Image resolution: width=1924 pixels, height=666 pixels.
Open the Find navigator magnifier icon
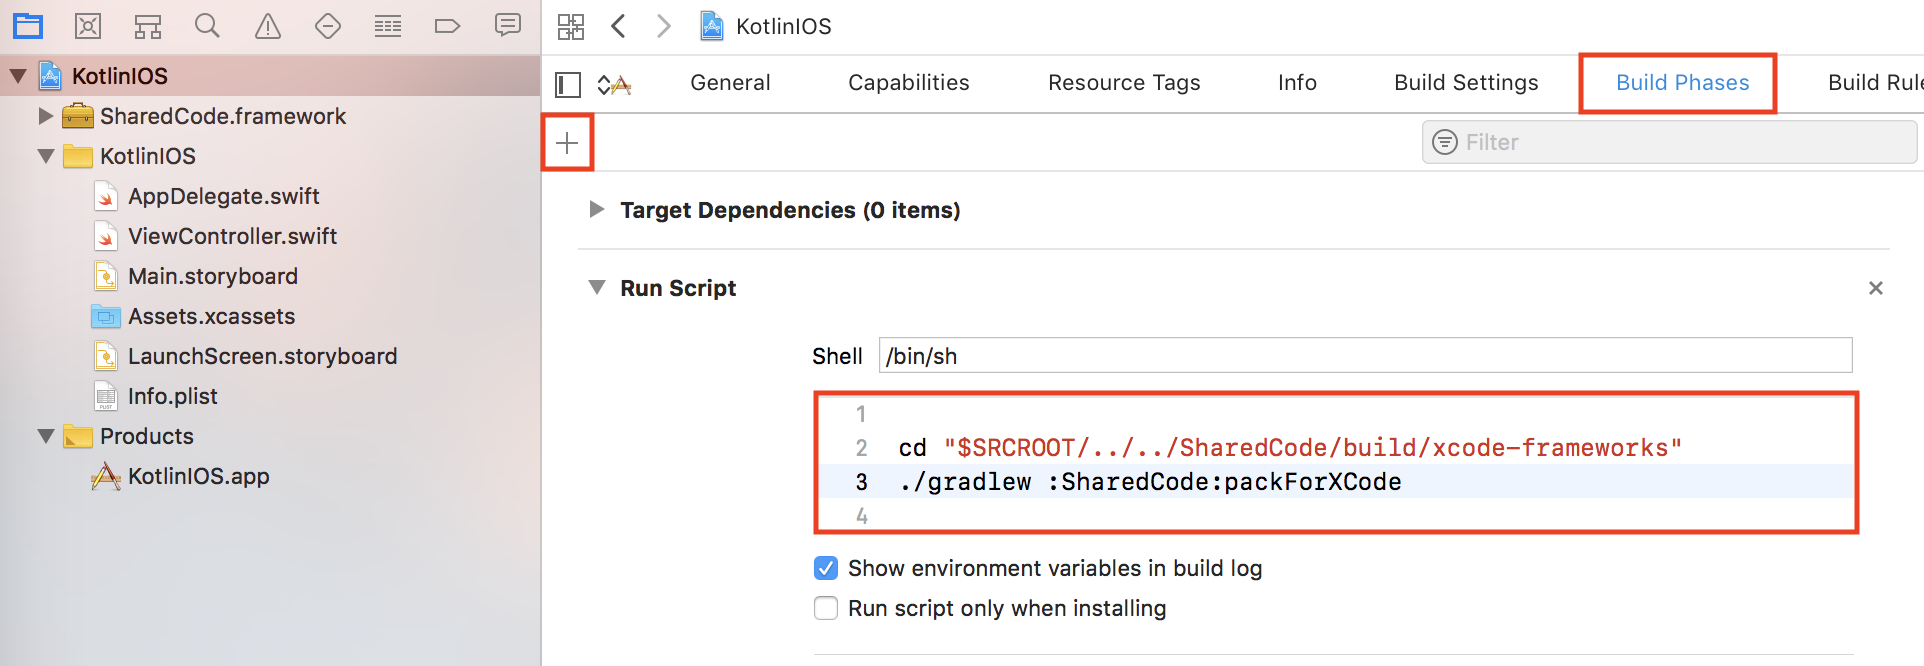[x=207, y=26]
